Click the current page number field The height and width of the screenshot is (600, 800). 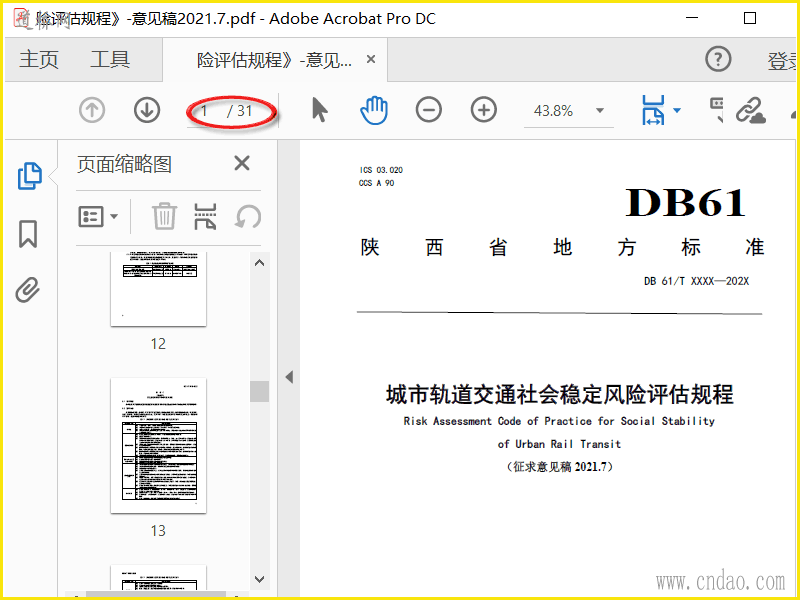(x=205, y=111)
